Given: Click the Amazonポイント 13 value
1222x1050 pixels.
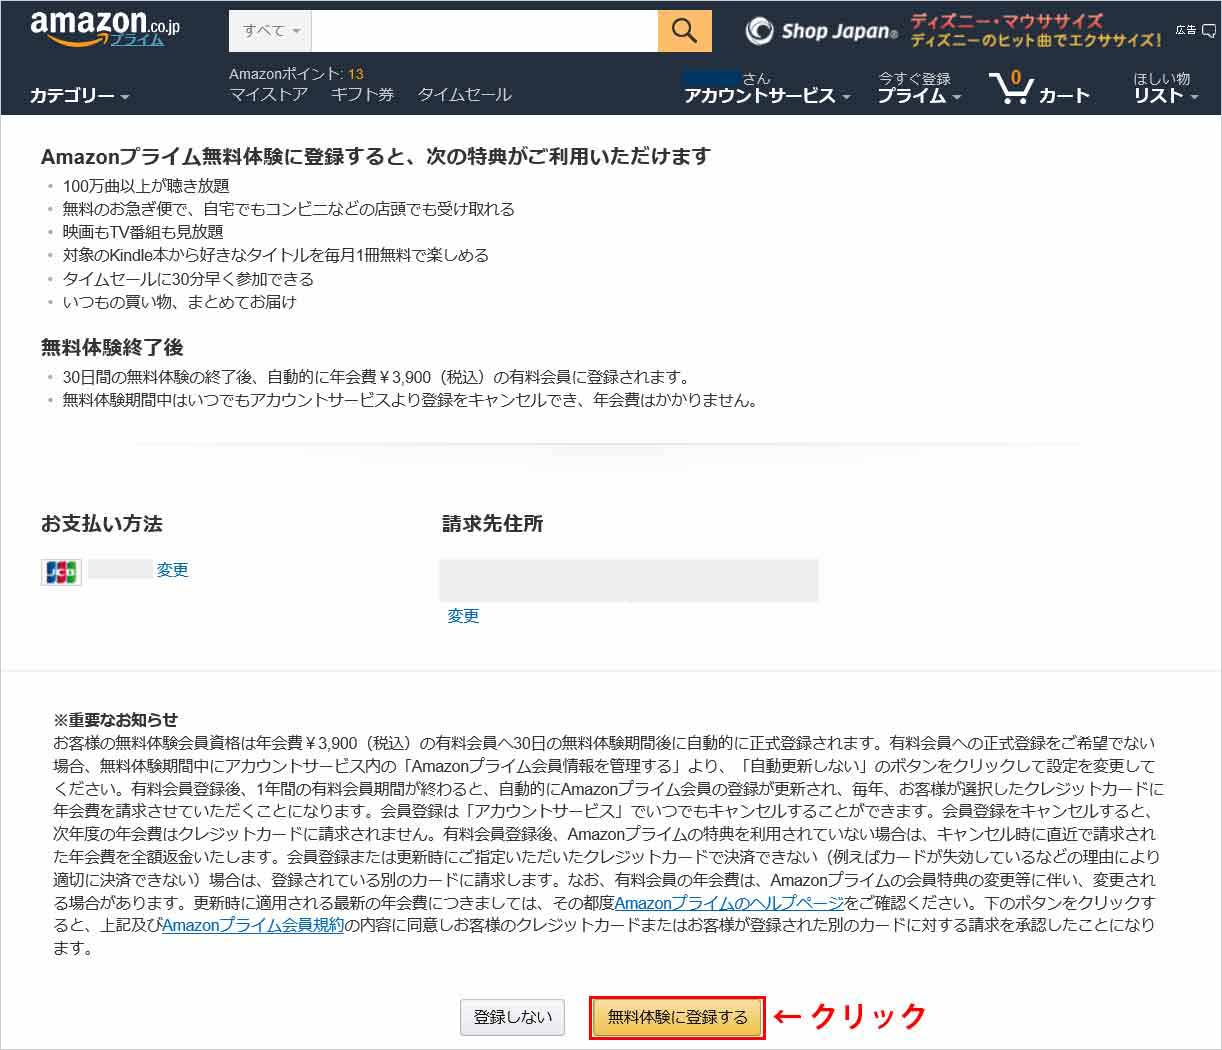Looking at the screenshot, I should pos(356,74).
